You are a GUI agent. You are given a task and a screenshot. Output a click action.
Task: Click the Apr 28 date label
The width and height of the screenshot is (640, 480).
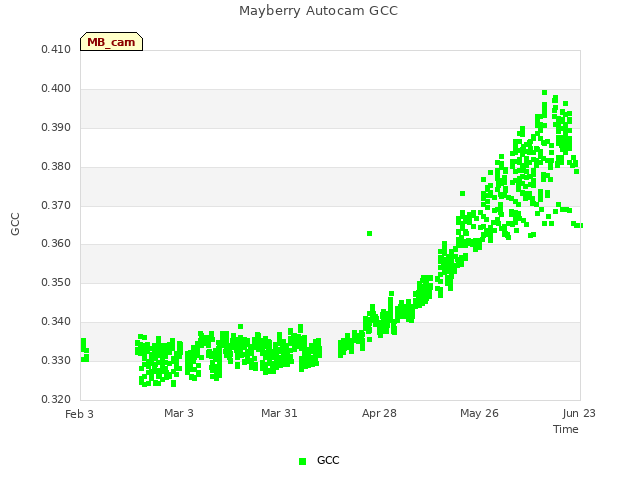[x=379, y=413]
